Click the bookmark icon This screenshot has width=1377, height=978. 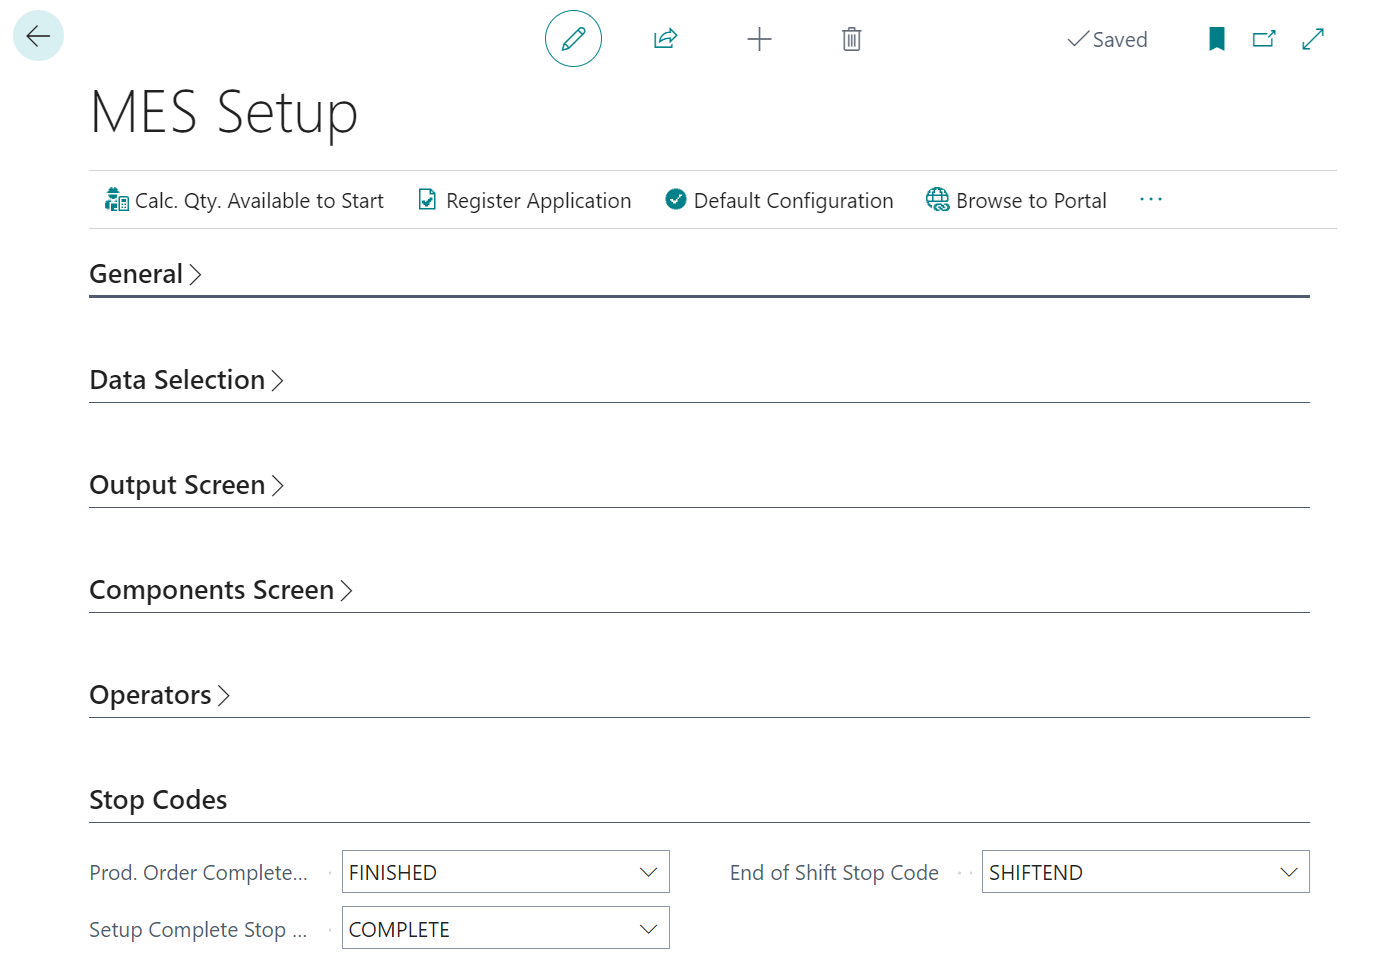(1216, 39)
